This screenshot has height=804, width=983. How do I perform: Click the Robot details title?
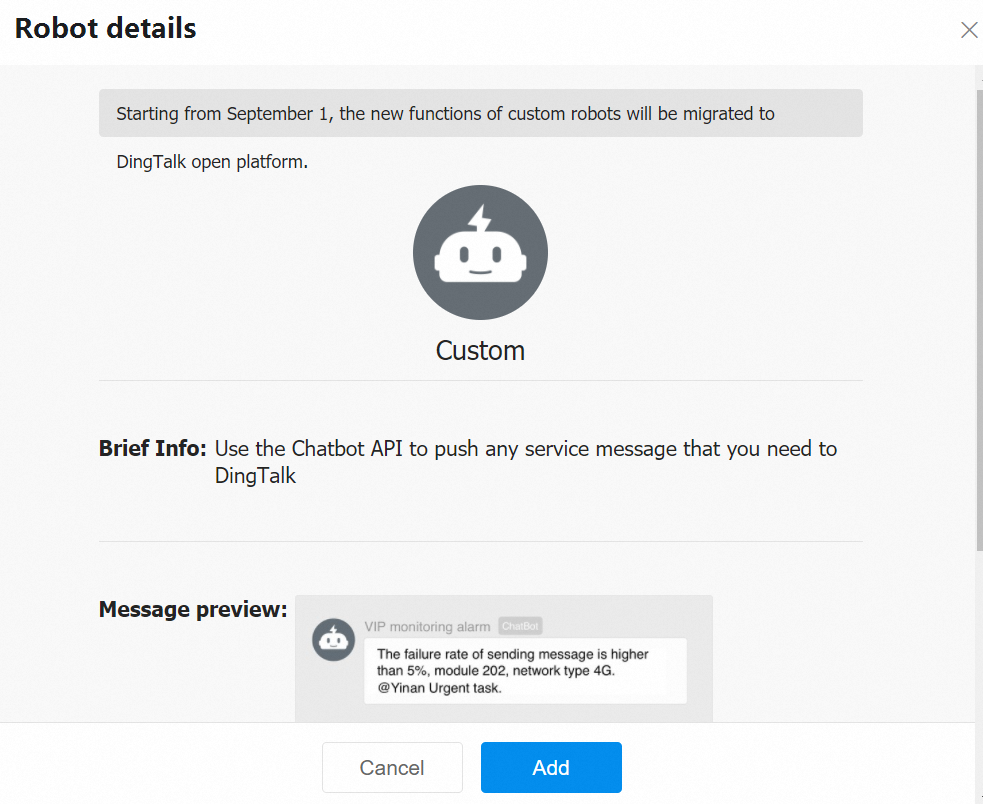coord(105,28)
